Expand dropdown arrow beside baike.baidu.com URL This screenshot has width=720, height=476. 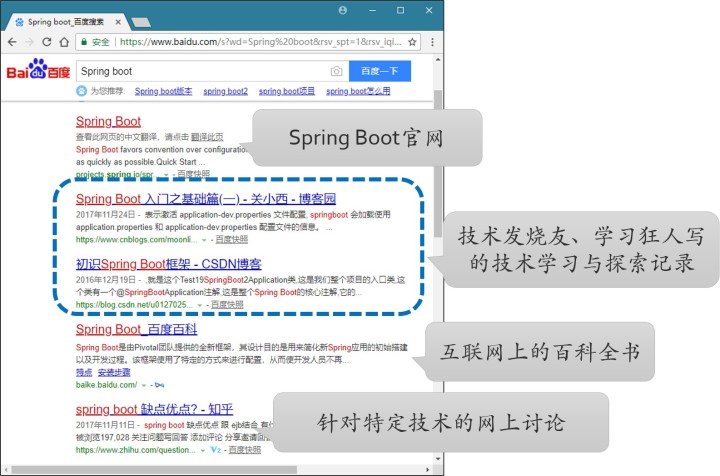[143, 384]
